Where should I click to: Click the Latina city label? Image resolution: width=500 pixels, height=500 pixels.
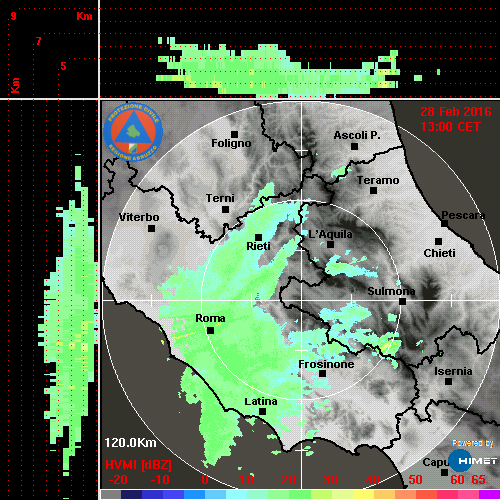pos(261,401)
